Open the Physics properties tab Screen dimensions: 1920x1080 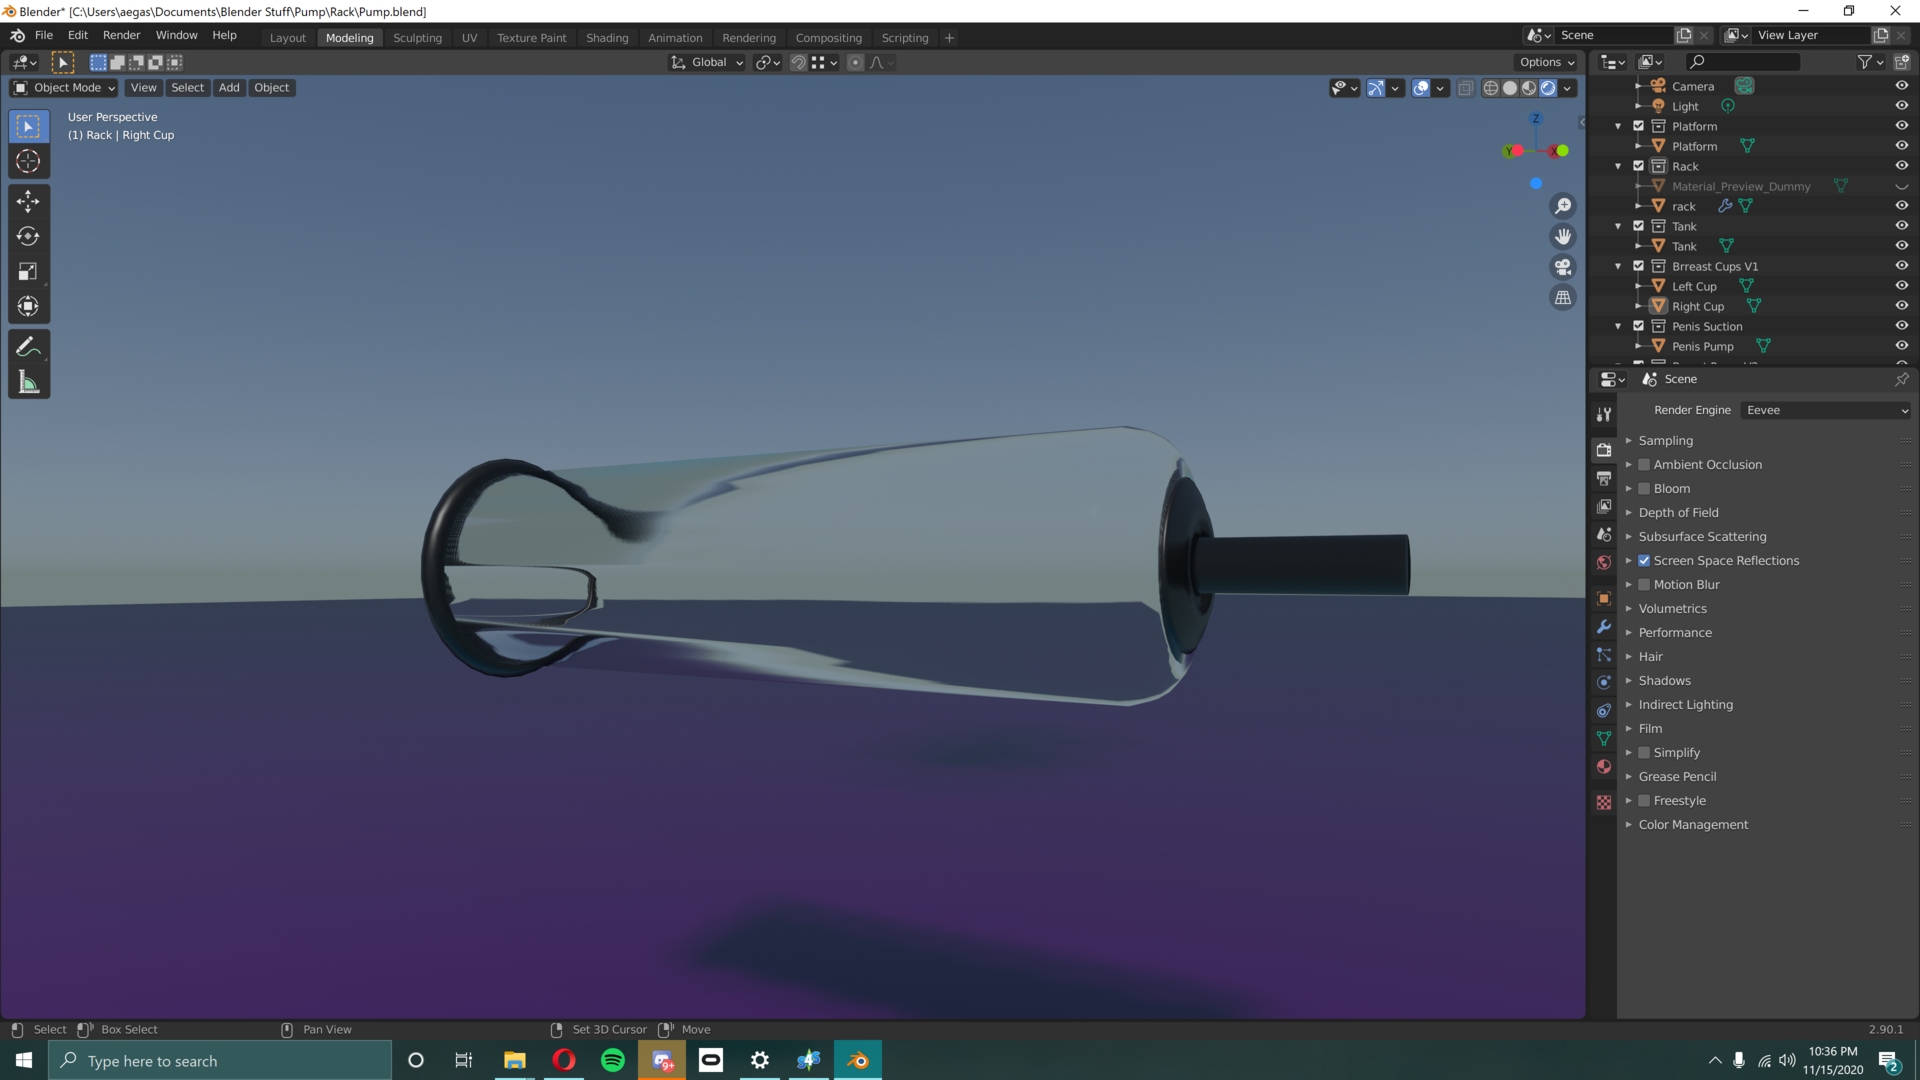point(1604,682)
